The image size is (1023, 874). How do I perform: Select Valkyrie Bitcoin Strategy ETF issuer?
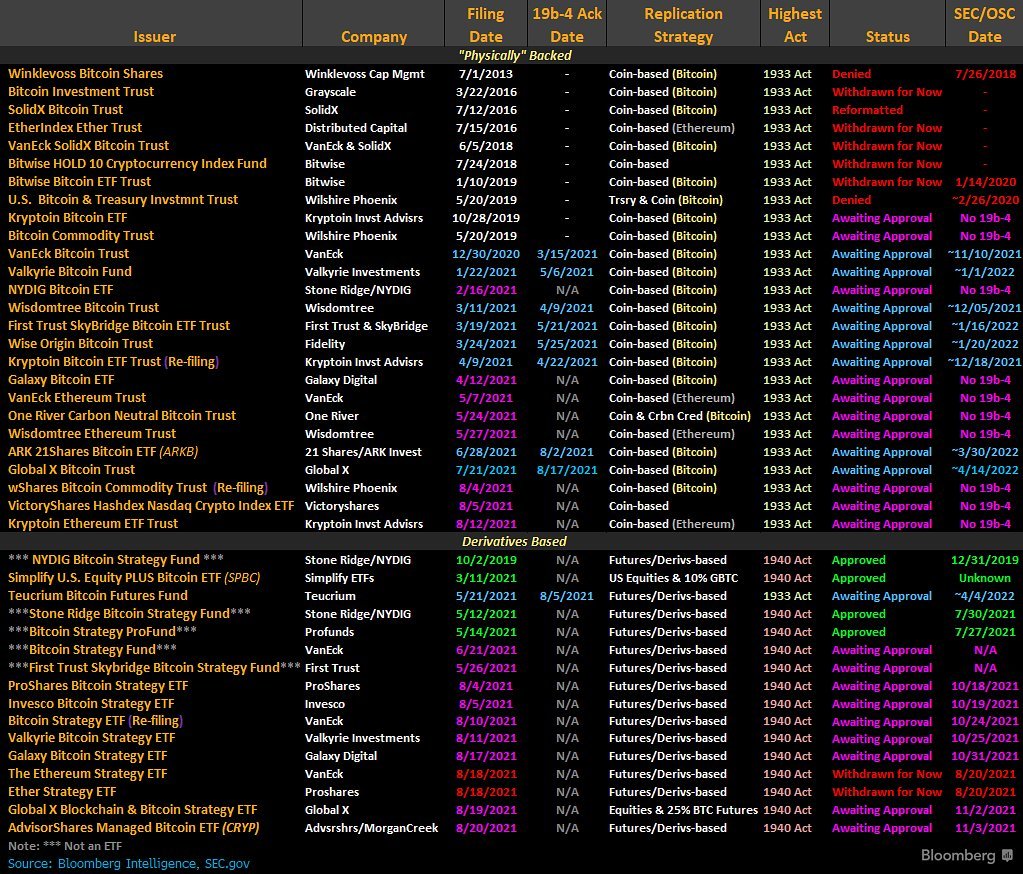coord(91,738)
